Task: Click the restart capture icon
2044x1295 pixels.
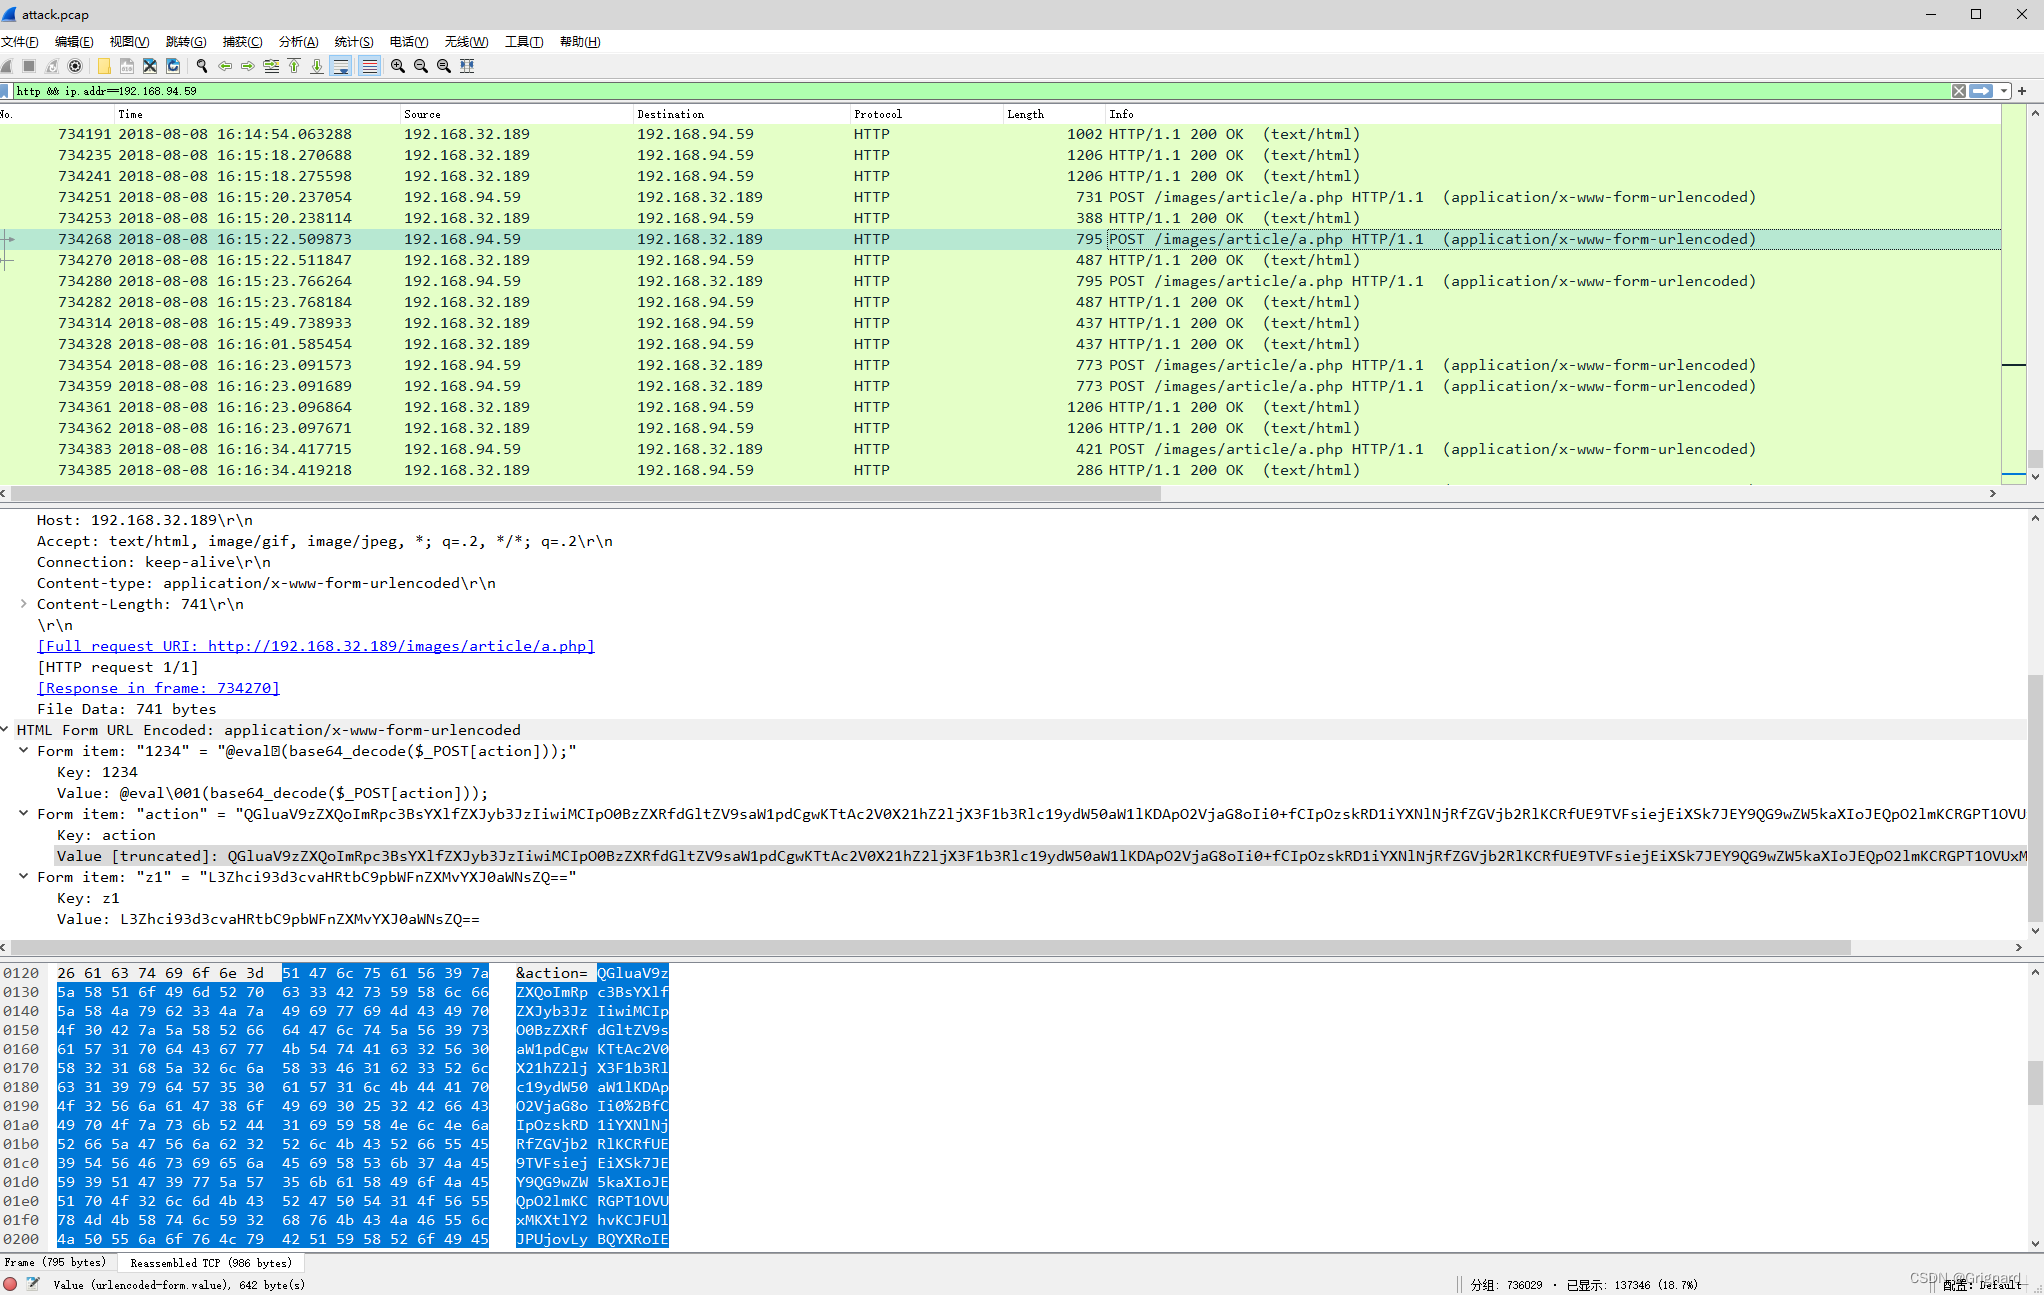Action: pos(52,66)
